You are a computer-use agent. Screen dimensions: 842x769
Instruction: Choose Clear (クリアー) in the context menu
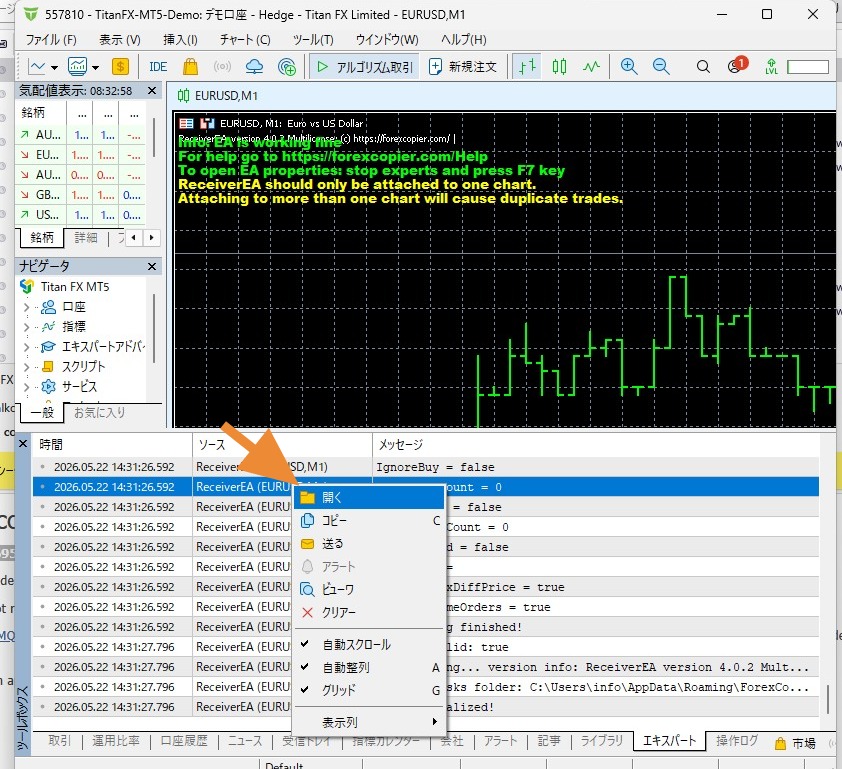coord(369,612)
